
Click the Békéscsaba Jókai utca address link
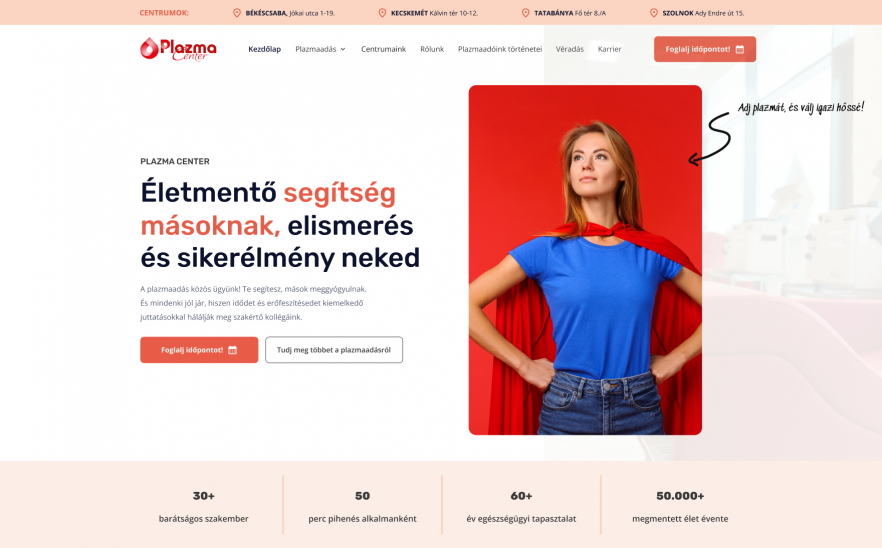pyautogui.click(x=290, y=13)
